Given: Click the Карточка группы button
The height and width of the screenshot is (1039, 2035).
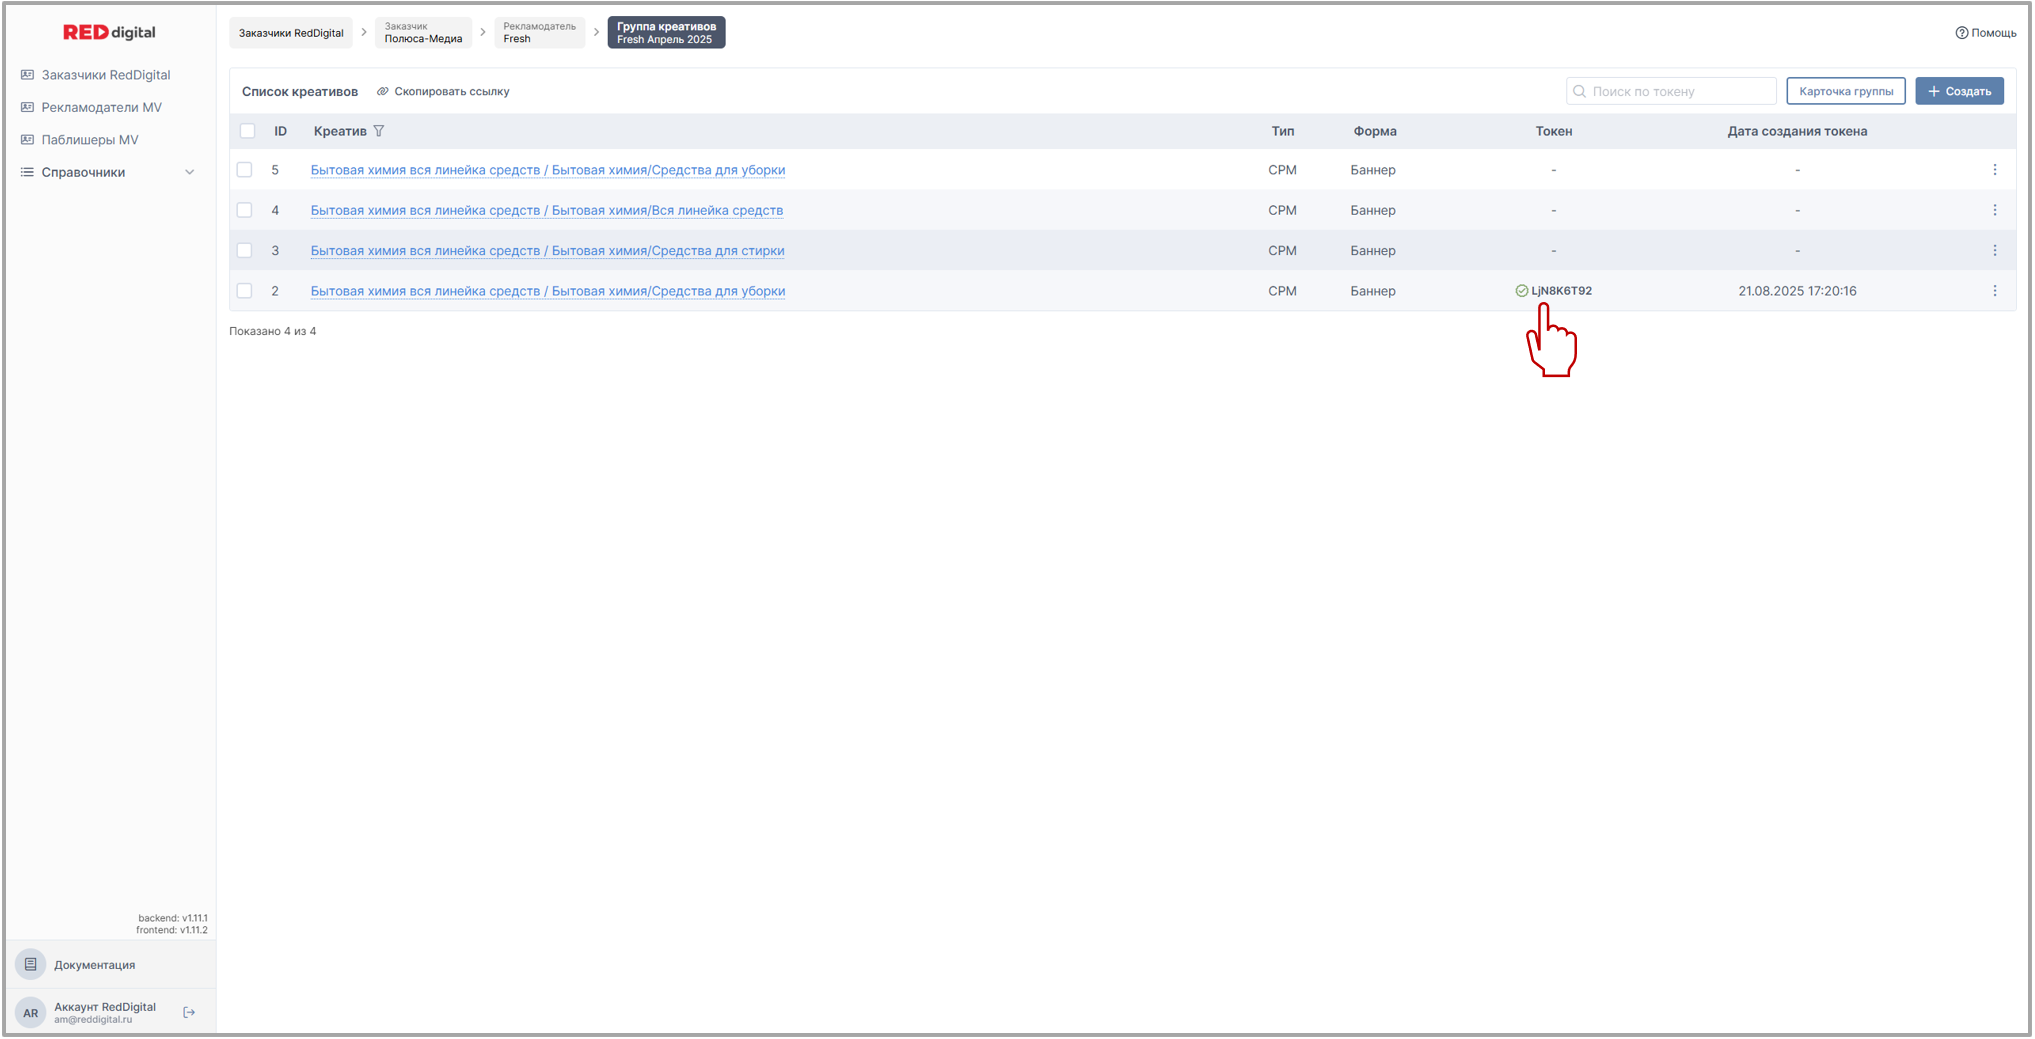Looking at the screenshot, I should tap(1845, 91).
